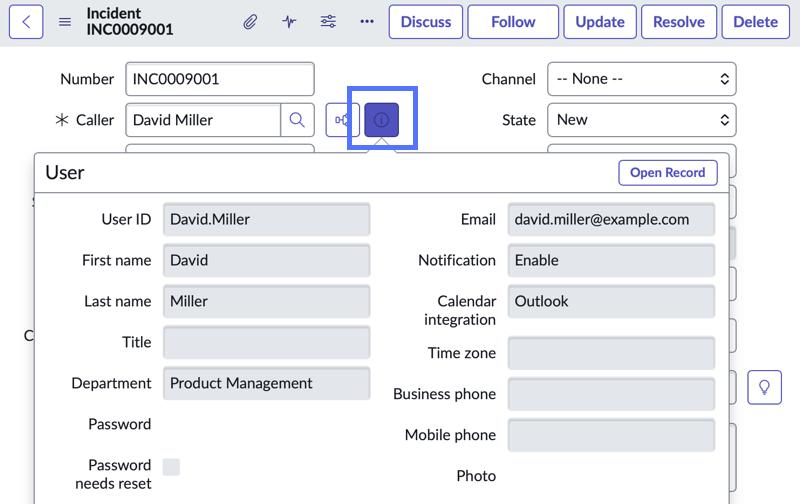
Task: Click the Last name field Miller
Action: pyautogui.click(x=266, y=301)
